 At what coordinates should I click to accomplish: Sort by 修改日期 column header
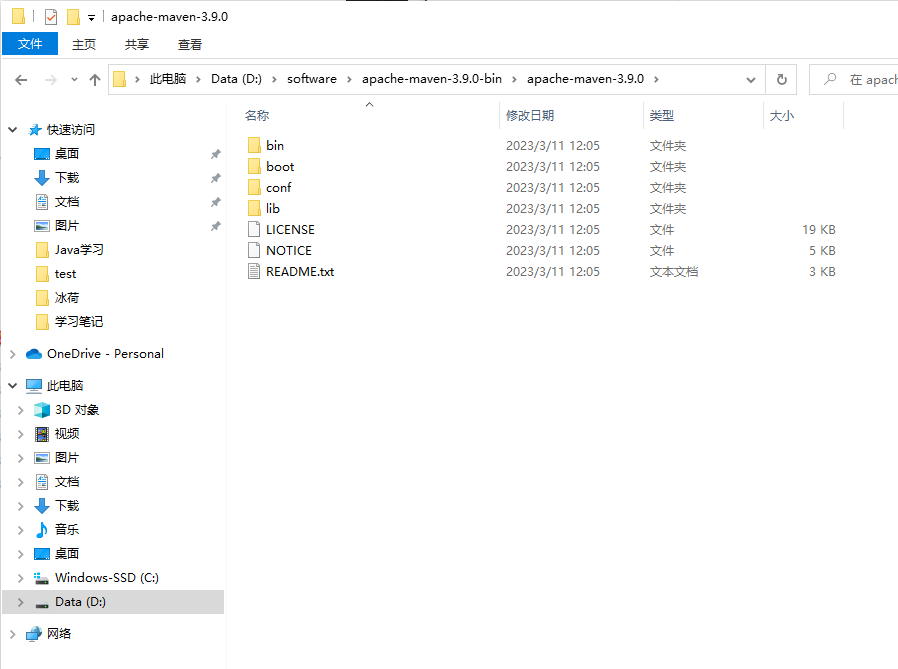click(x=530, y=116)
